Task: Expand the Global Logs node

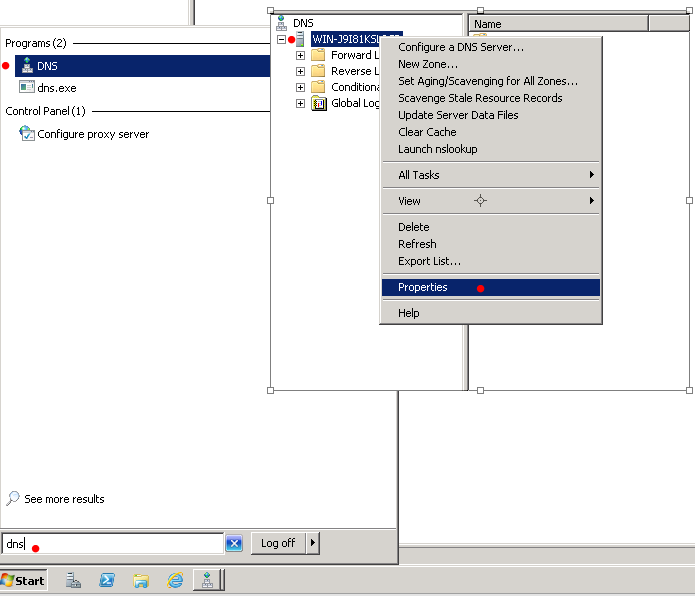Action: (x=301, y=103)
